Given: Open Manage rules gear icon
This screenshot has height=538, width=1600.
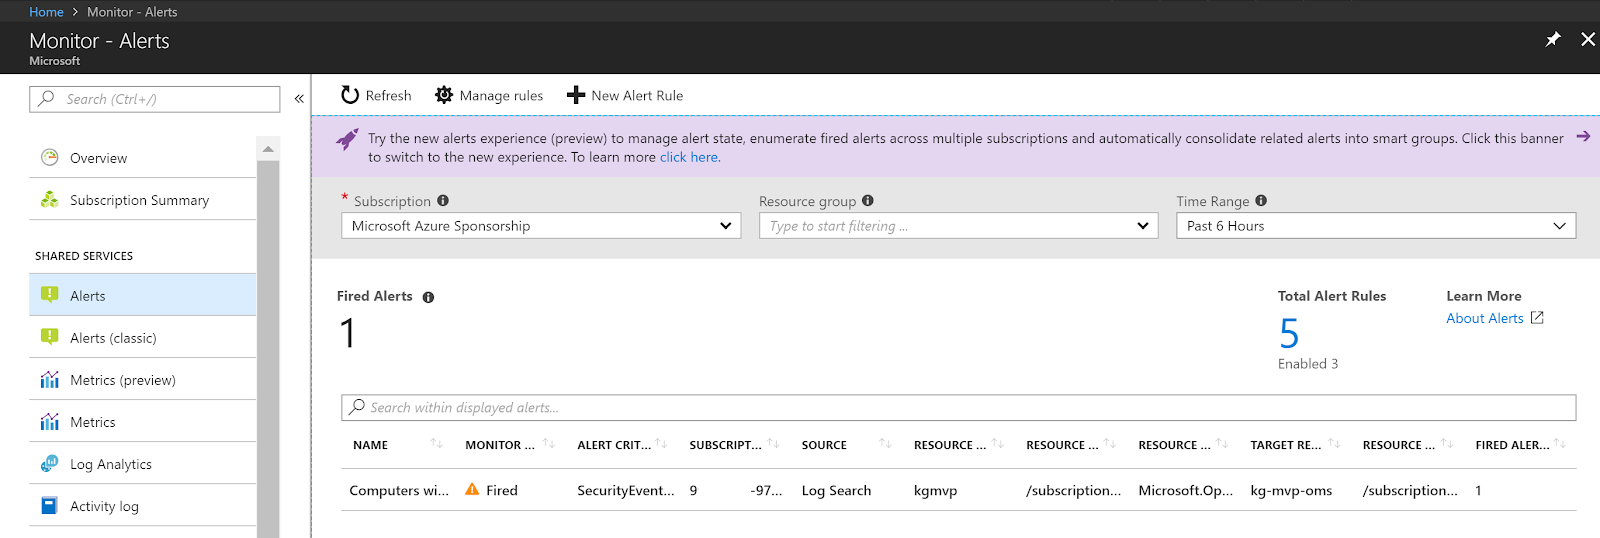Looking at the screenshot, I should [x=444, y=95].
